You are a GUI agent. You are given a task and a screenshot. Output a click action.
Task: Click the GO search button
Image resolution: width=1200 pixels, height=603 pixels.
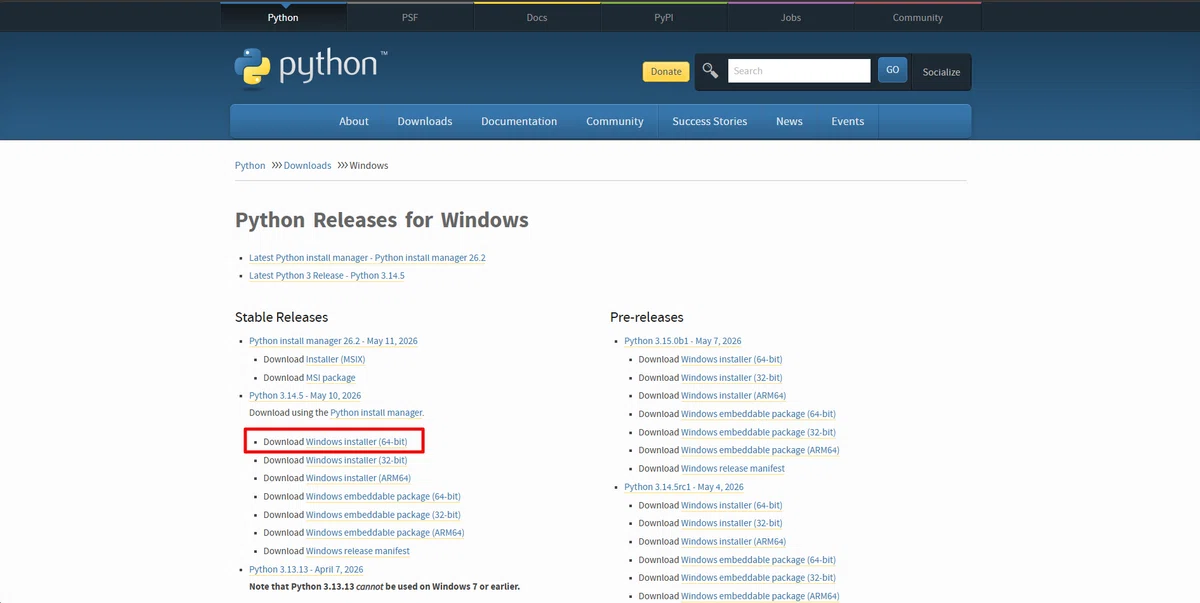tap(893, 70)
